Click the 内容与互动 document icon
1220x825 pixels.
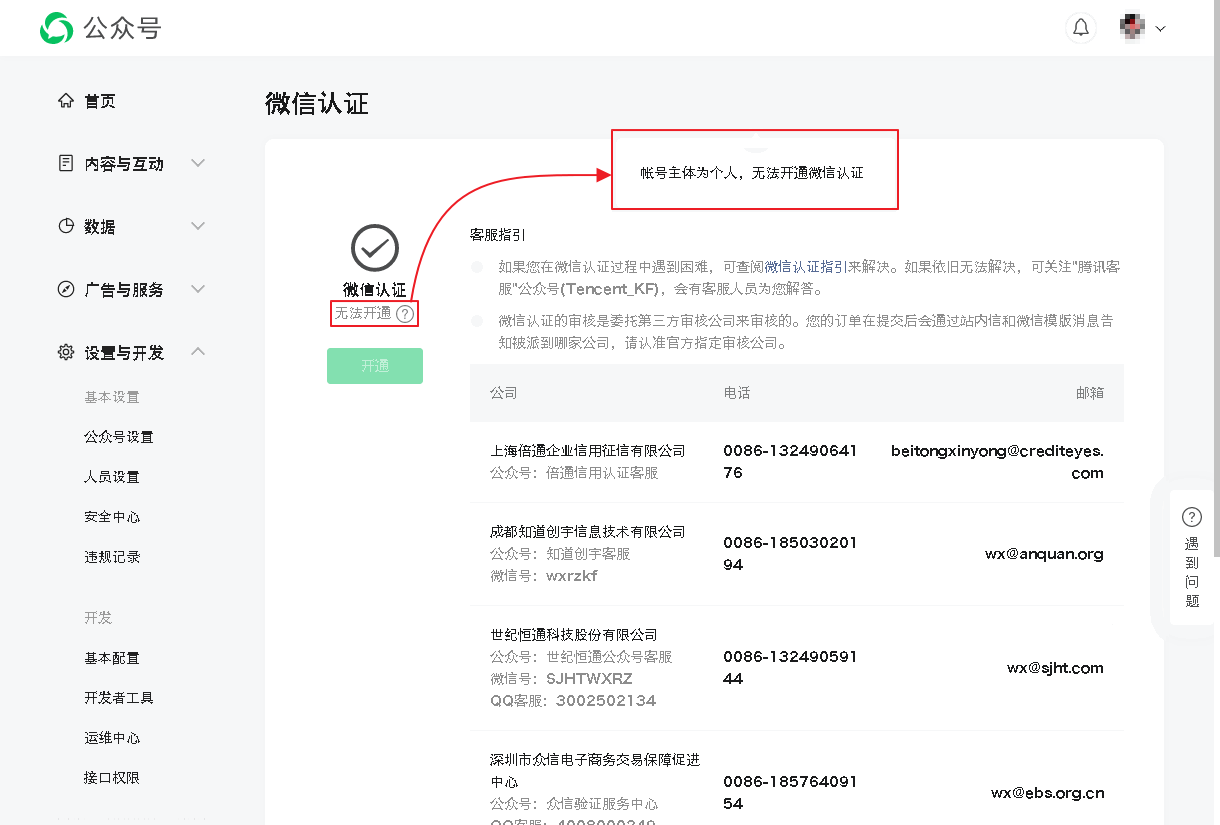coord(66,163)
